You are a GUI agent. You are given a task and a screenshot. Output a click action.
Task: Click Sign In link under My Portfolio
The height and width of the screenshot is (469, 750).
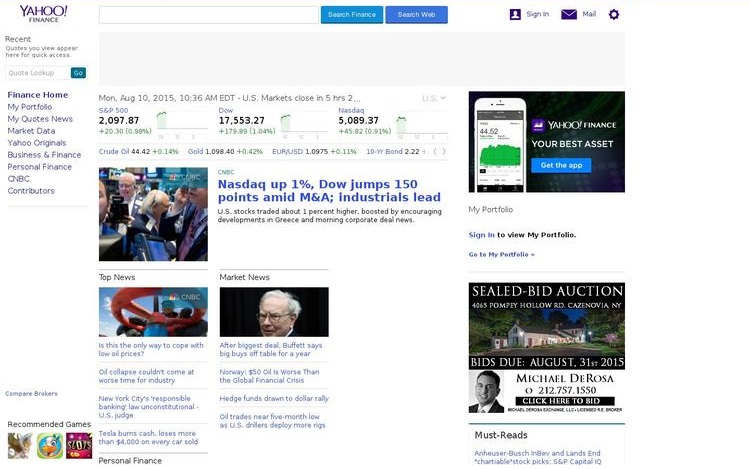(x=482, y=235)
